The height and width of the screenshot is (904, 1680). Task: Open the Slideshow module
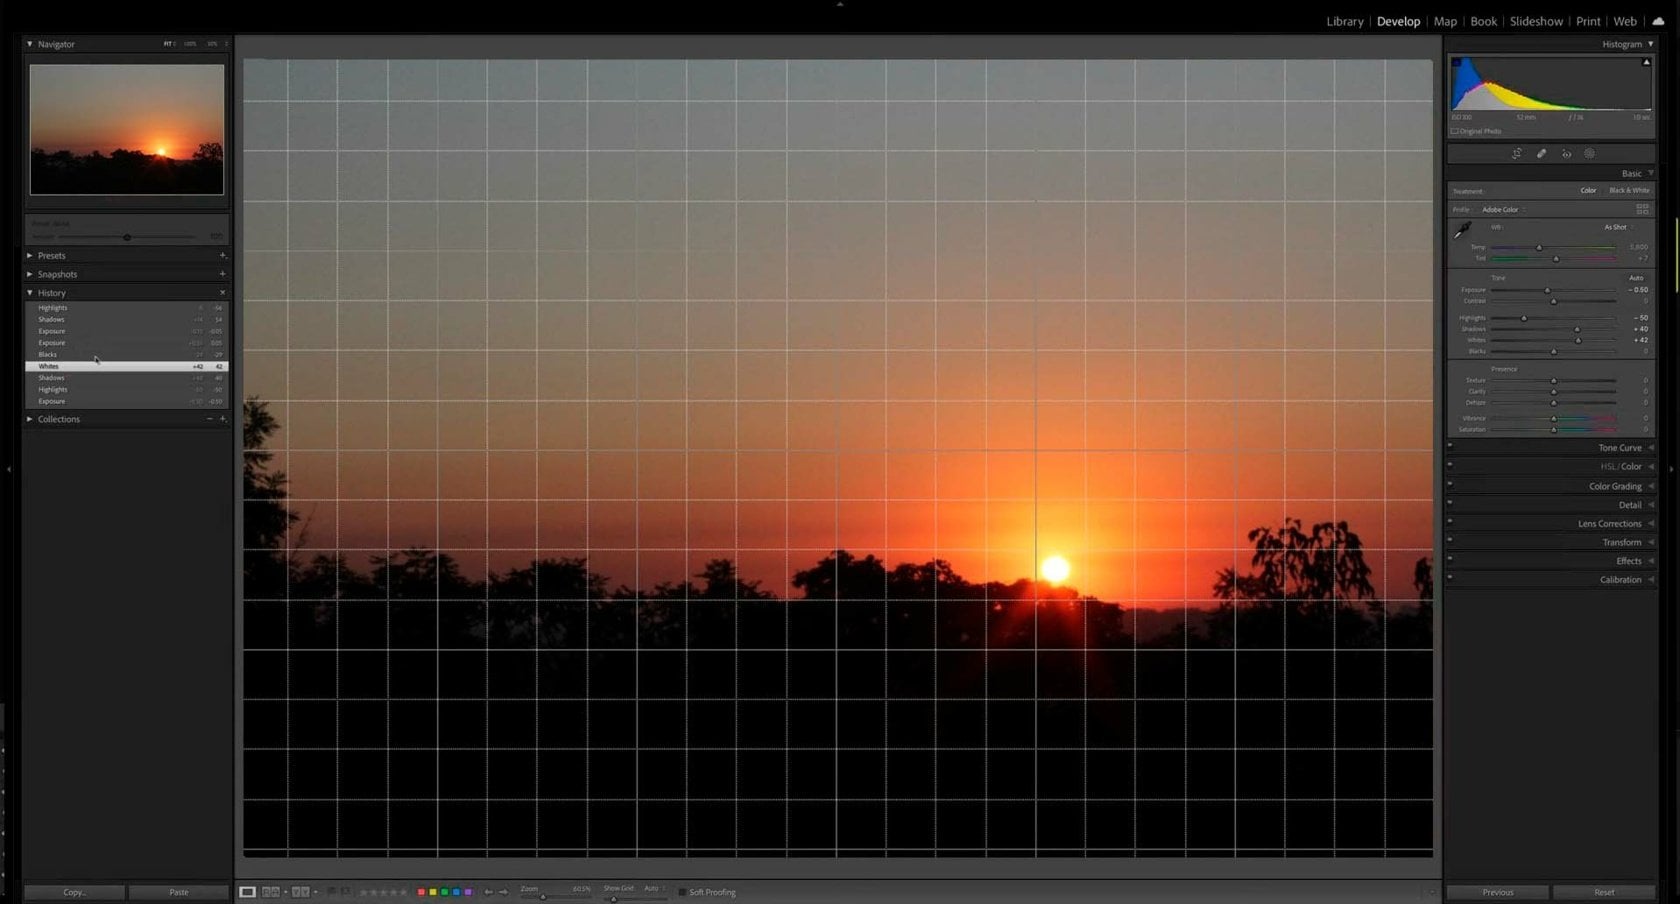1536,21
